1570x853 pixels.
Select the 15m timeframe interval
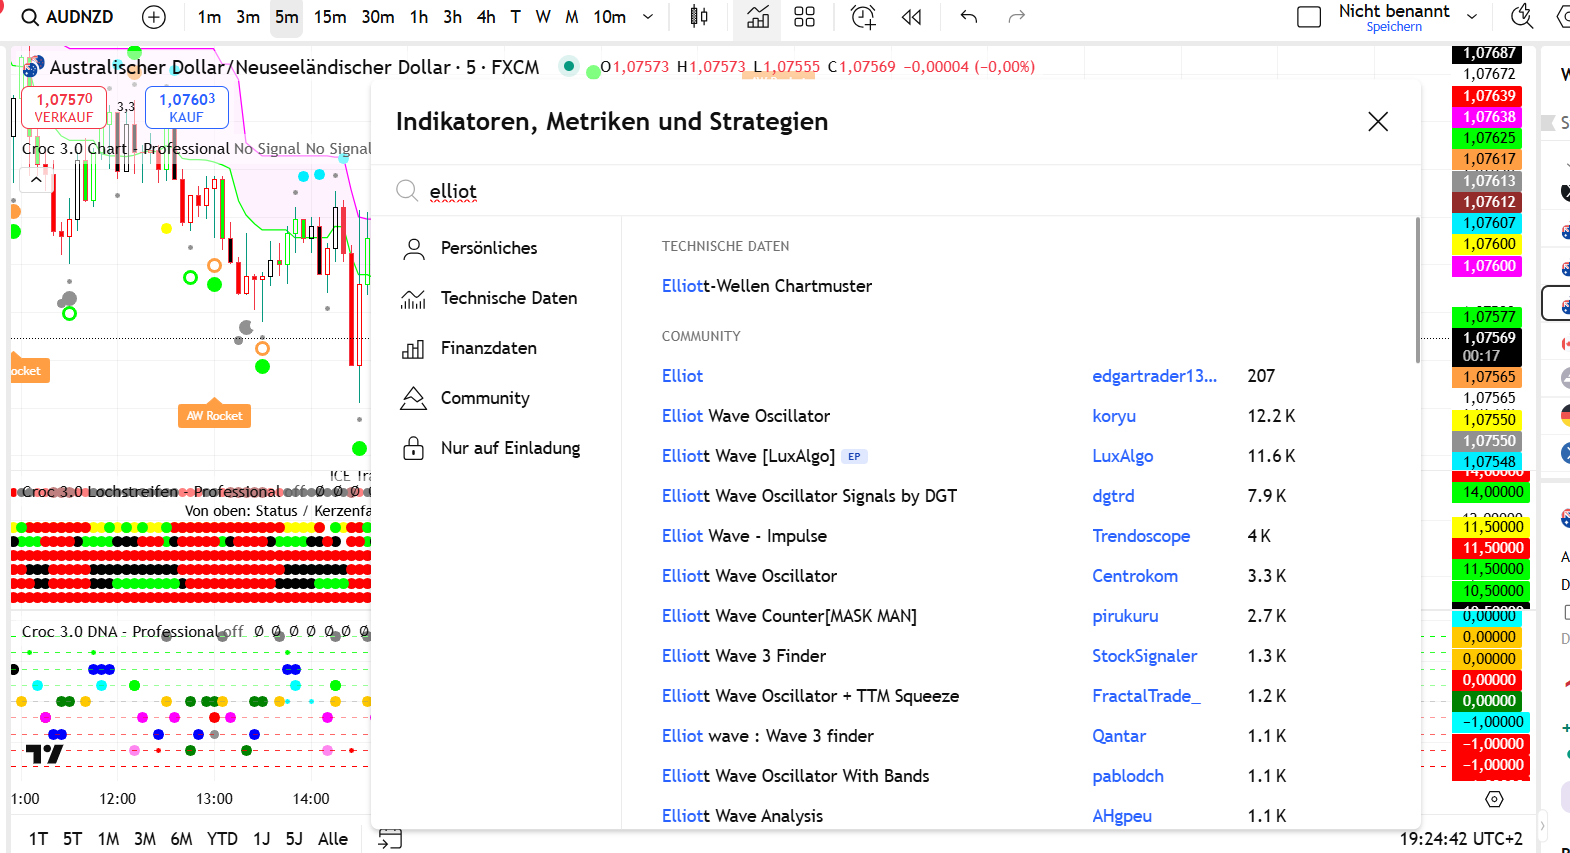click(x=329, y=17)
